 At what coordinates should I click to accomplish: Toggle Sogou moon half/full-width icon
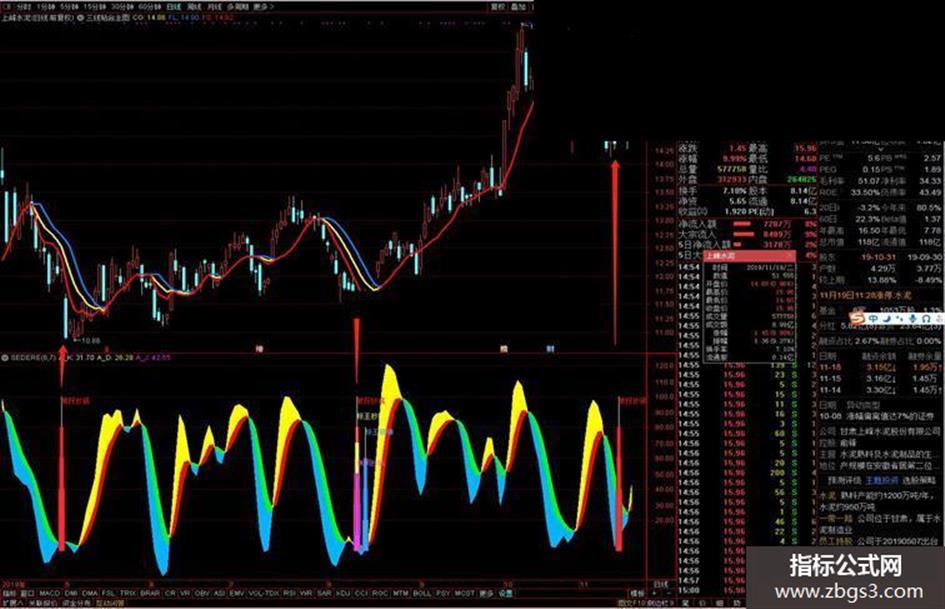(887, 318)
